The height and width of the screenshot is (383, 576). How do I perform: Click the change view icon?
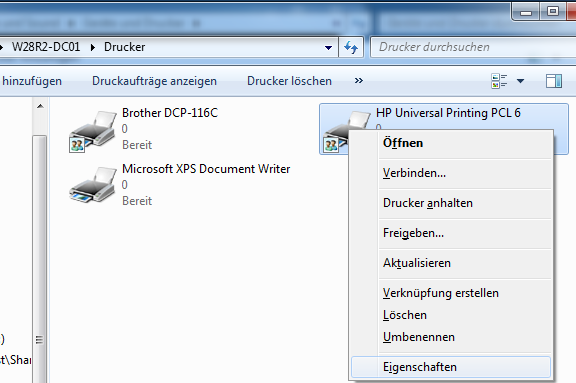[499, 81]
